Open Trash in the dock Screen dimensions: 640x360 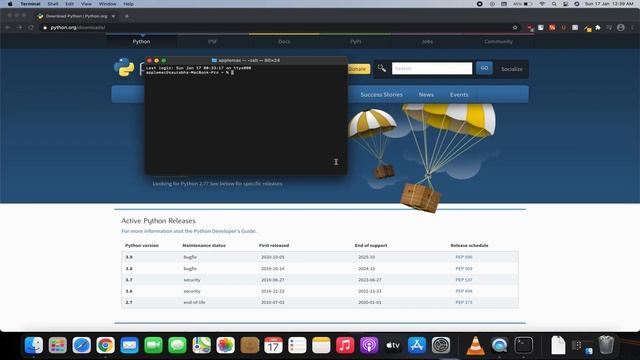[x=606, y=345]
